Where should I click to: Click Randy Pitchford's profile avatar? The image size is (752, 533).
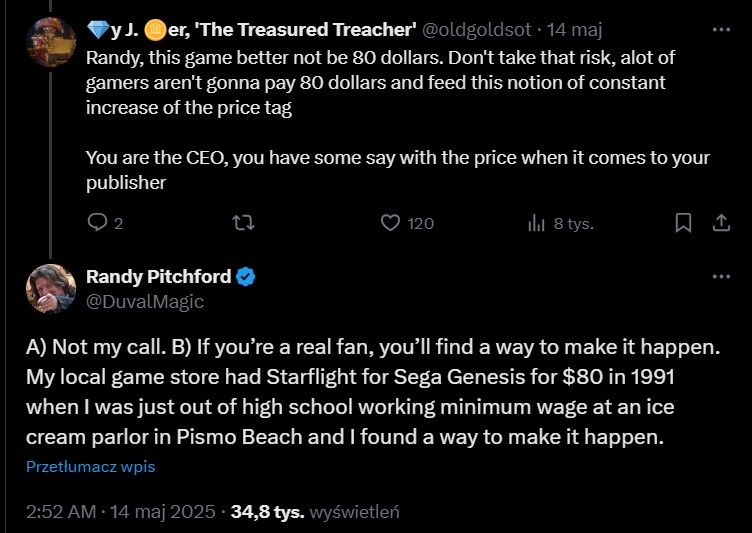pyautogui.click(x=51, y=289)
